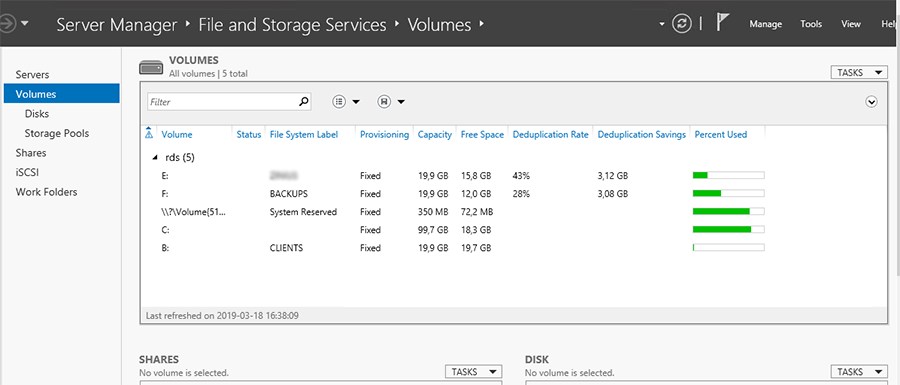Select iSCSI in the sidebar

pos(61,172)
